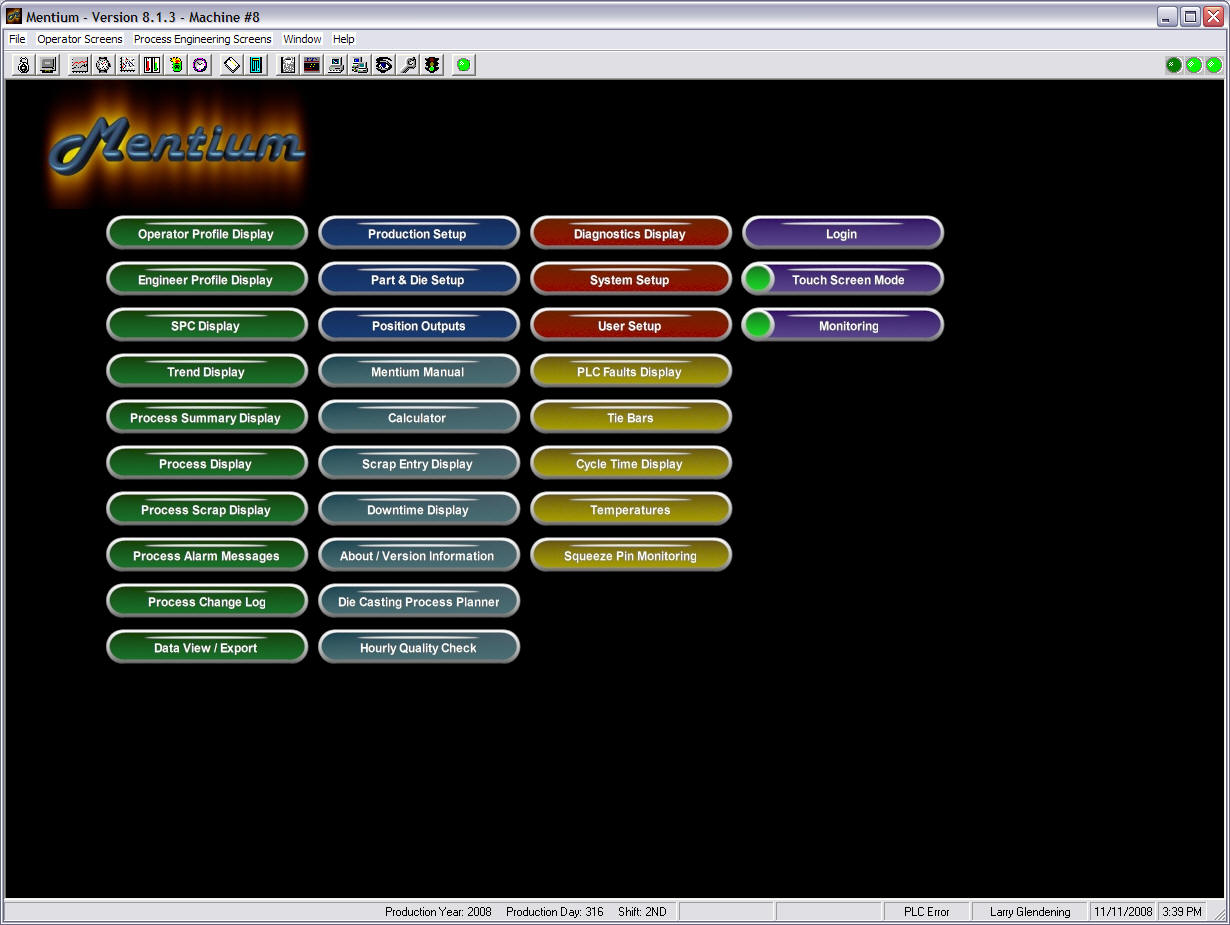The image size is (1230, 925).
Task: Click the red System Setup button
Action: click(x=631, y=279)
